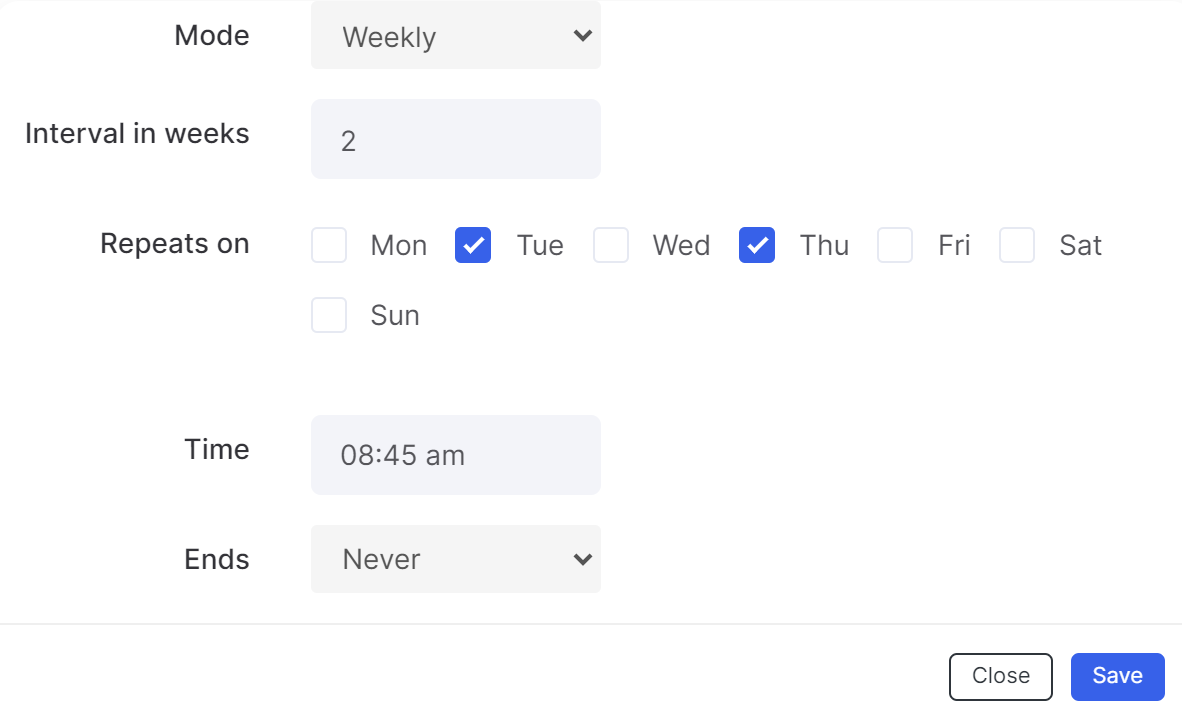
Task: Enable the Fri checkbox
Action: pos(895,245)
